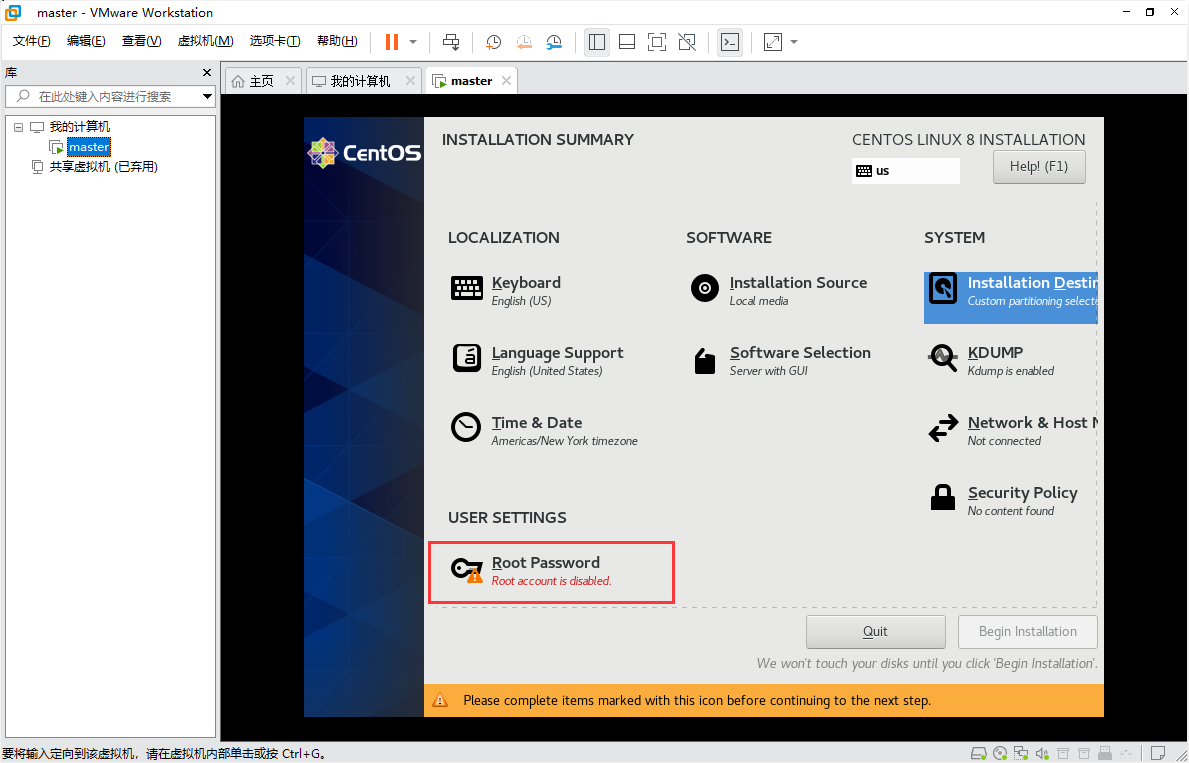This screenshot has width=1189, height=763.
Task: Open the Keyboard settings
Action: pyautogui.click(x=507, y=290)
